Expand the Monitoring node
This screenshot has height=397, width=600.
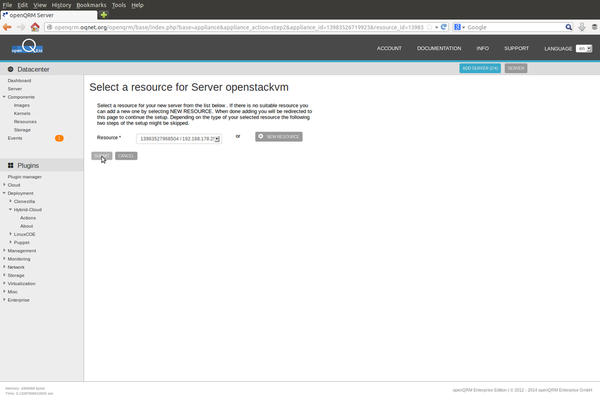4,258
